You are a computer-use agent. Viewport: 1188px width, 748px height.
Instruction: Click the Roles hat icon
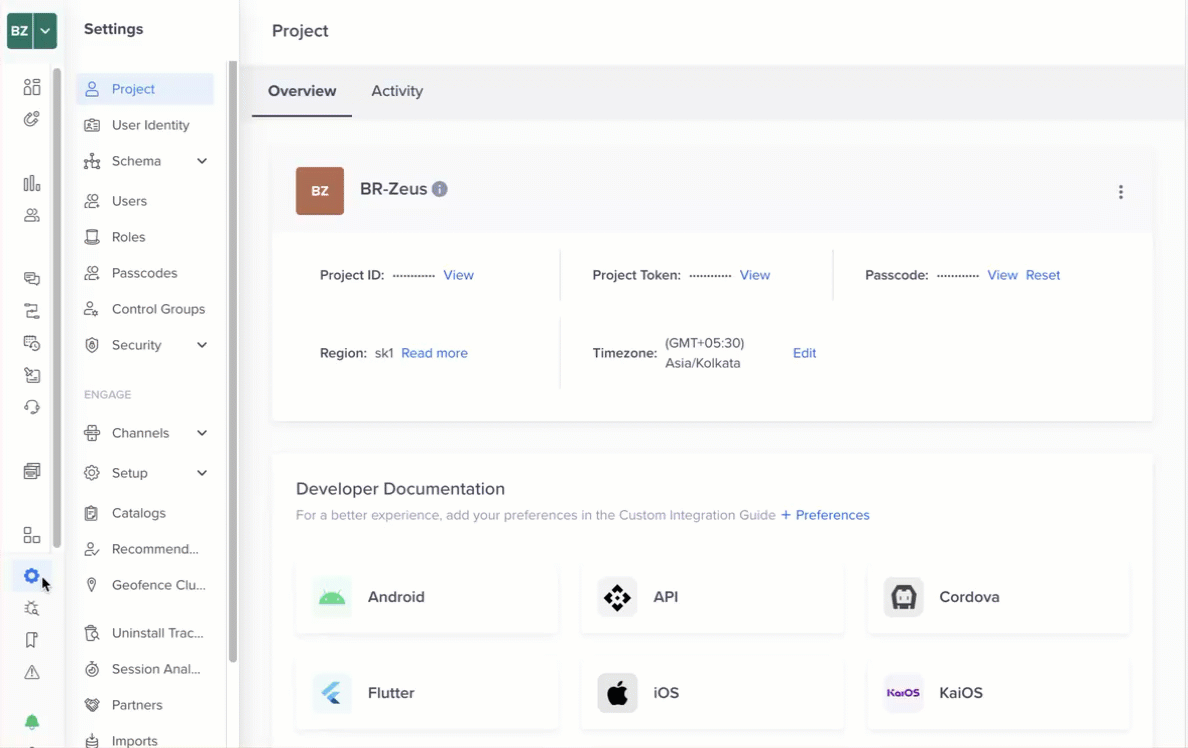point(92,237)
